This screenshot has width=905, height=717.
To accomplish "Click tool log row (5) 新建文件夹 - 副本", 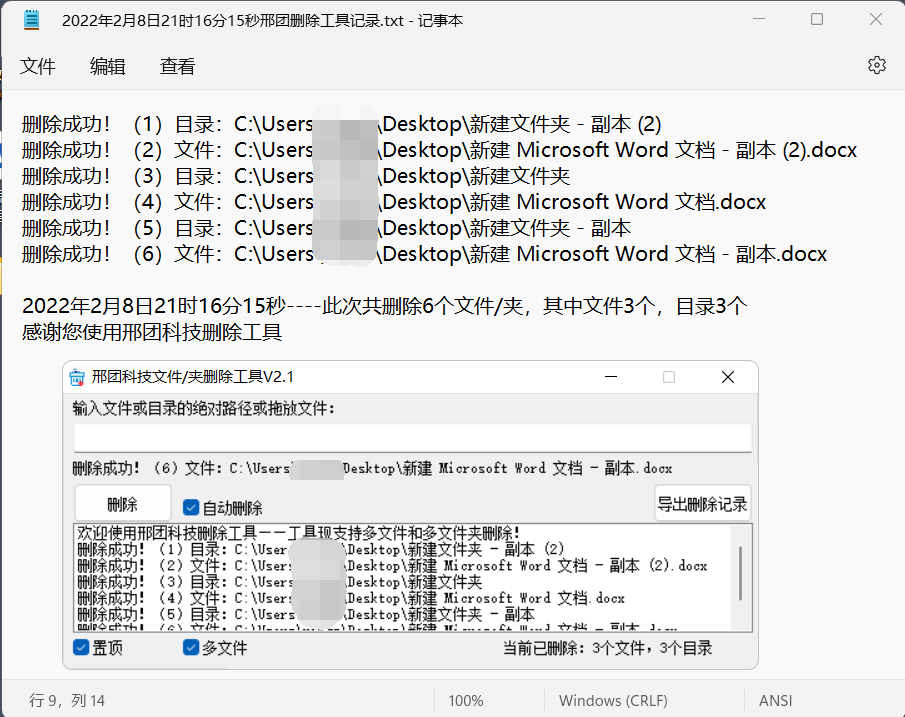I will pyautogui.click(x=306, y=614).
